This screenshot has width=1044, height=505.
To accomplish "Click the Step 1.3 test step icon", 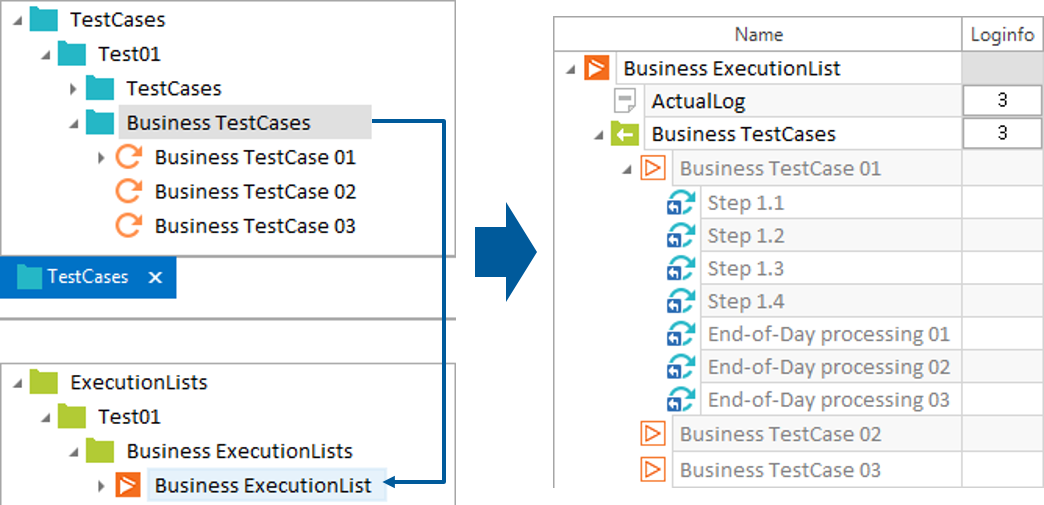I will 681,269.
